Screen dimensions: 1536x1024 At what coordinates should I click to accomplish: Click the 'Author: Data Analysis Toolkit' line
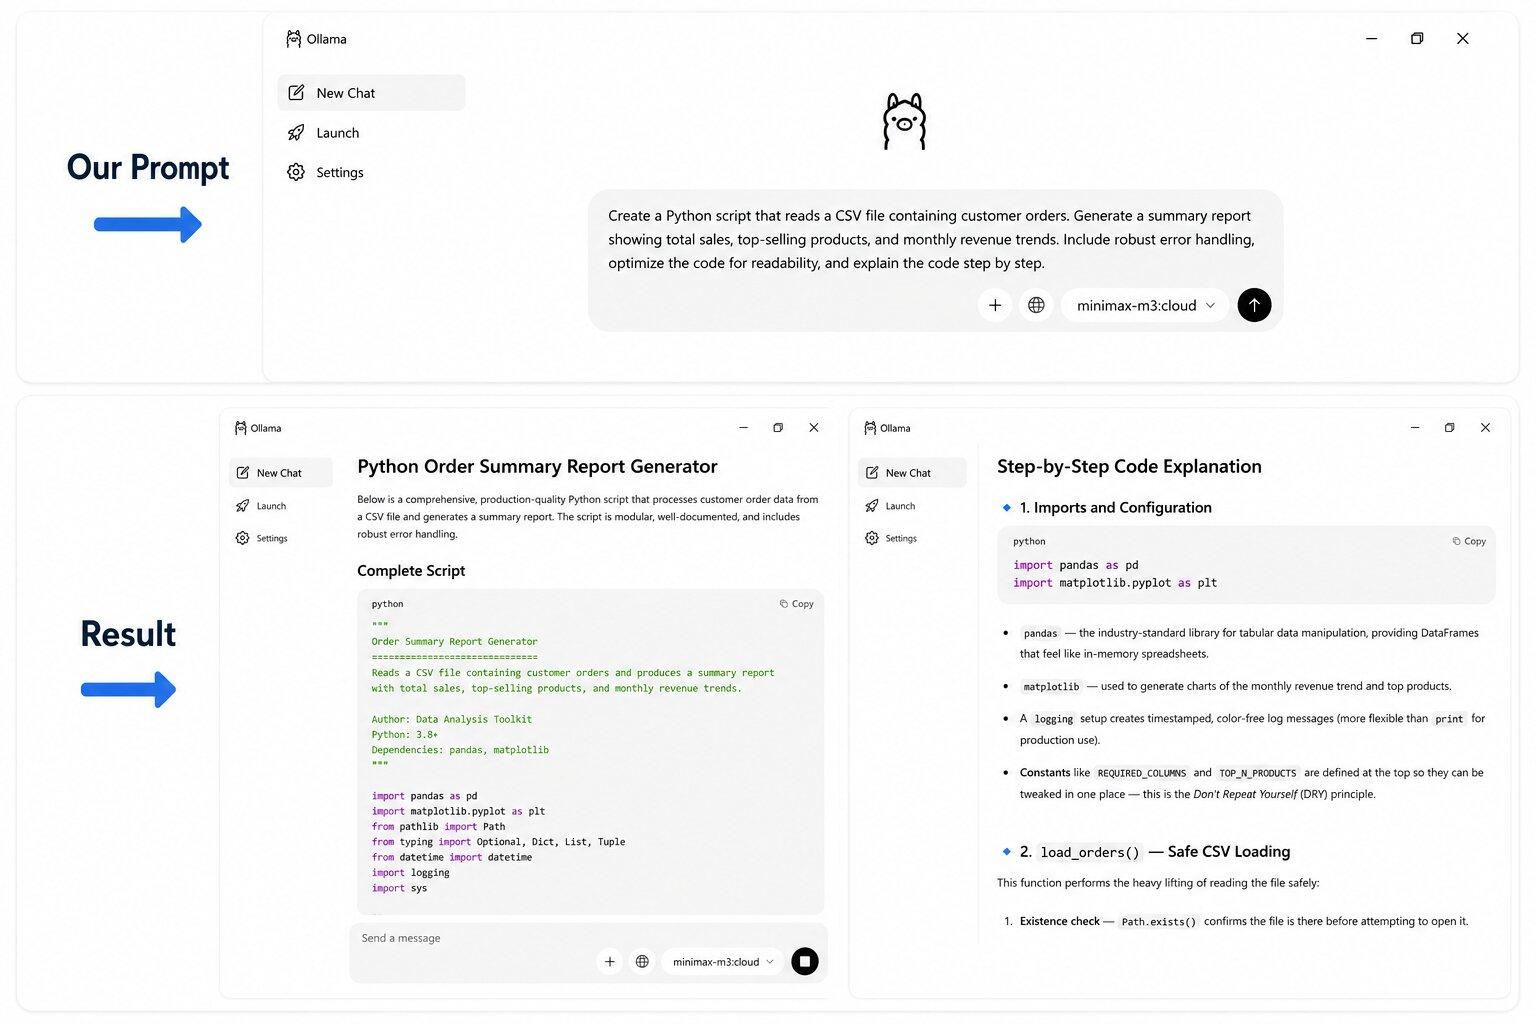click(451, 720)
